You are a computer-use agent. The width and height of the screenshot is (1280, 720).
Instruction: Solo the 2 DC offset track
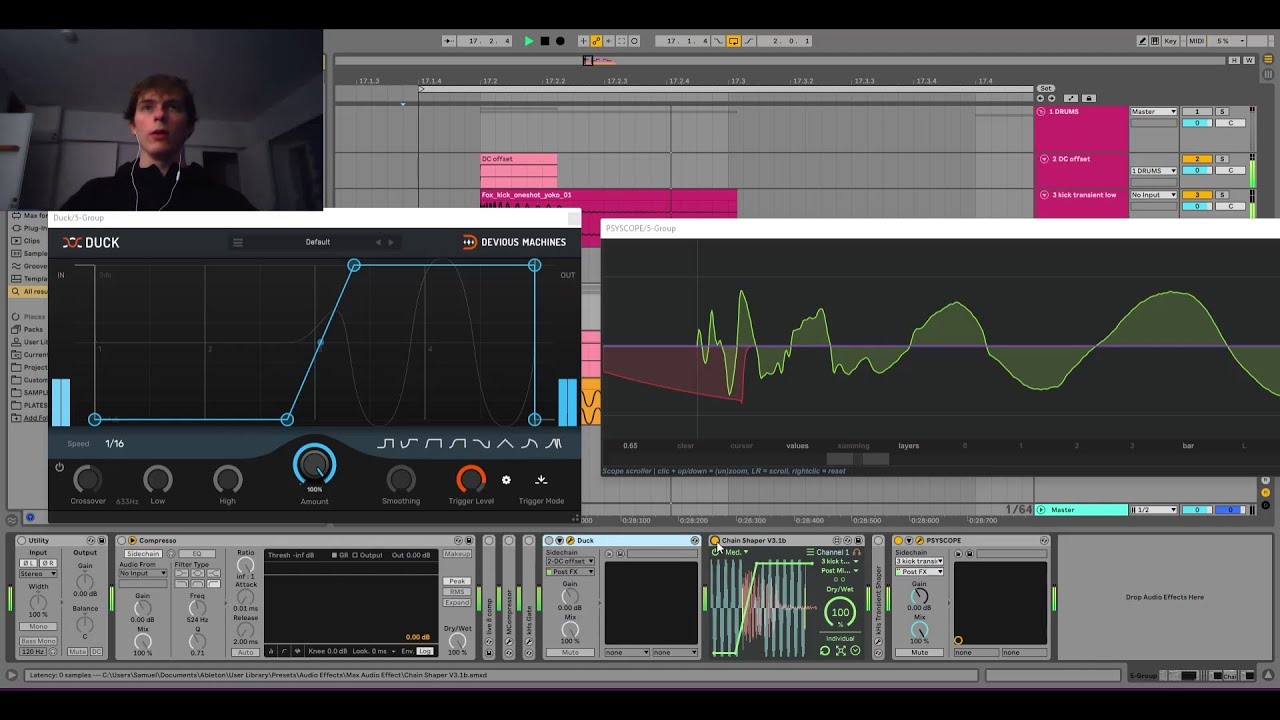(1222, 159)
